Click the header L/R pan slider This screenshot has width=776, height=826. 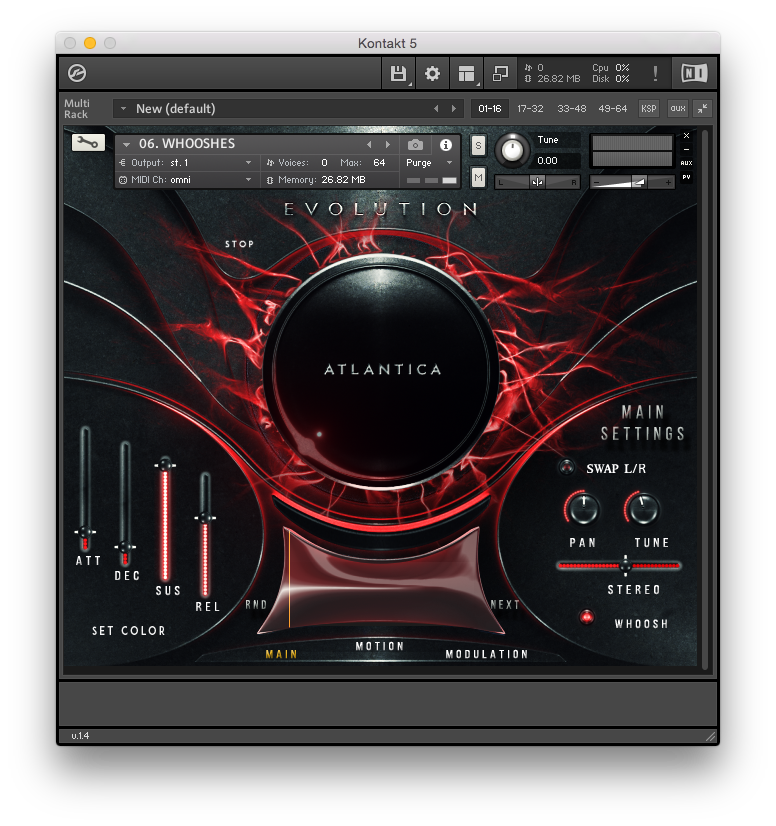(x=537, y=182)
